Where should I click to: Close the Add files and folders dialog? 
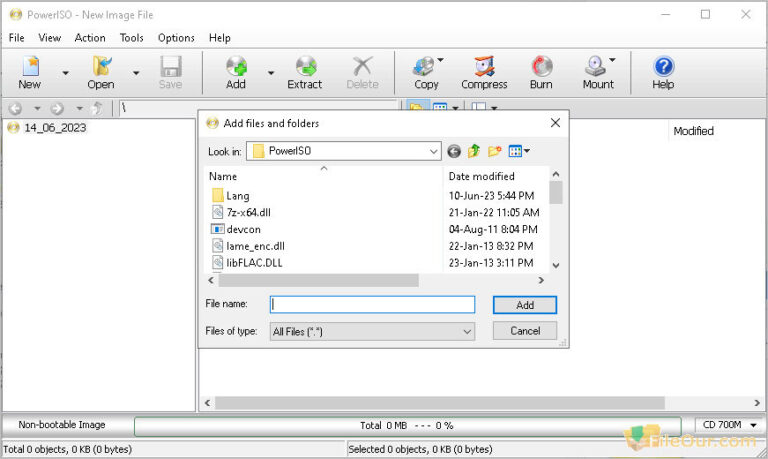(x=555, y=123)
